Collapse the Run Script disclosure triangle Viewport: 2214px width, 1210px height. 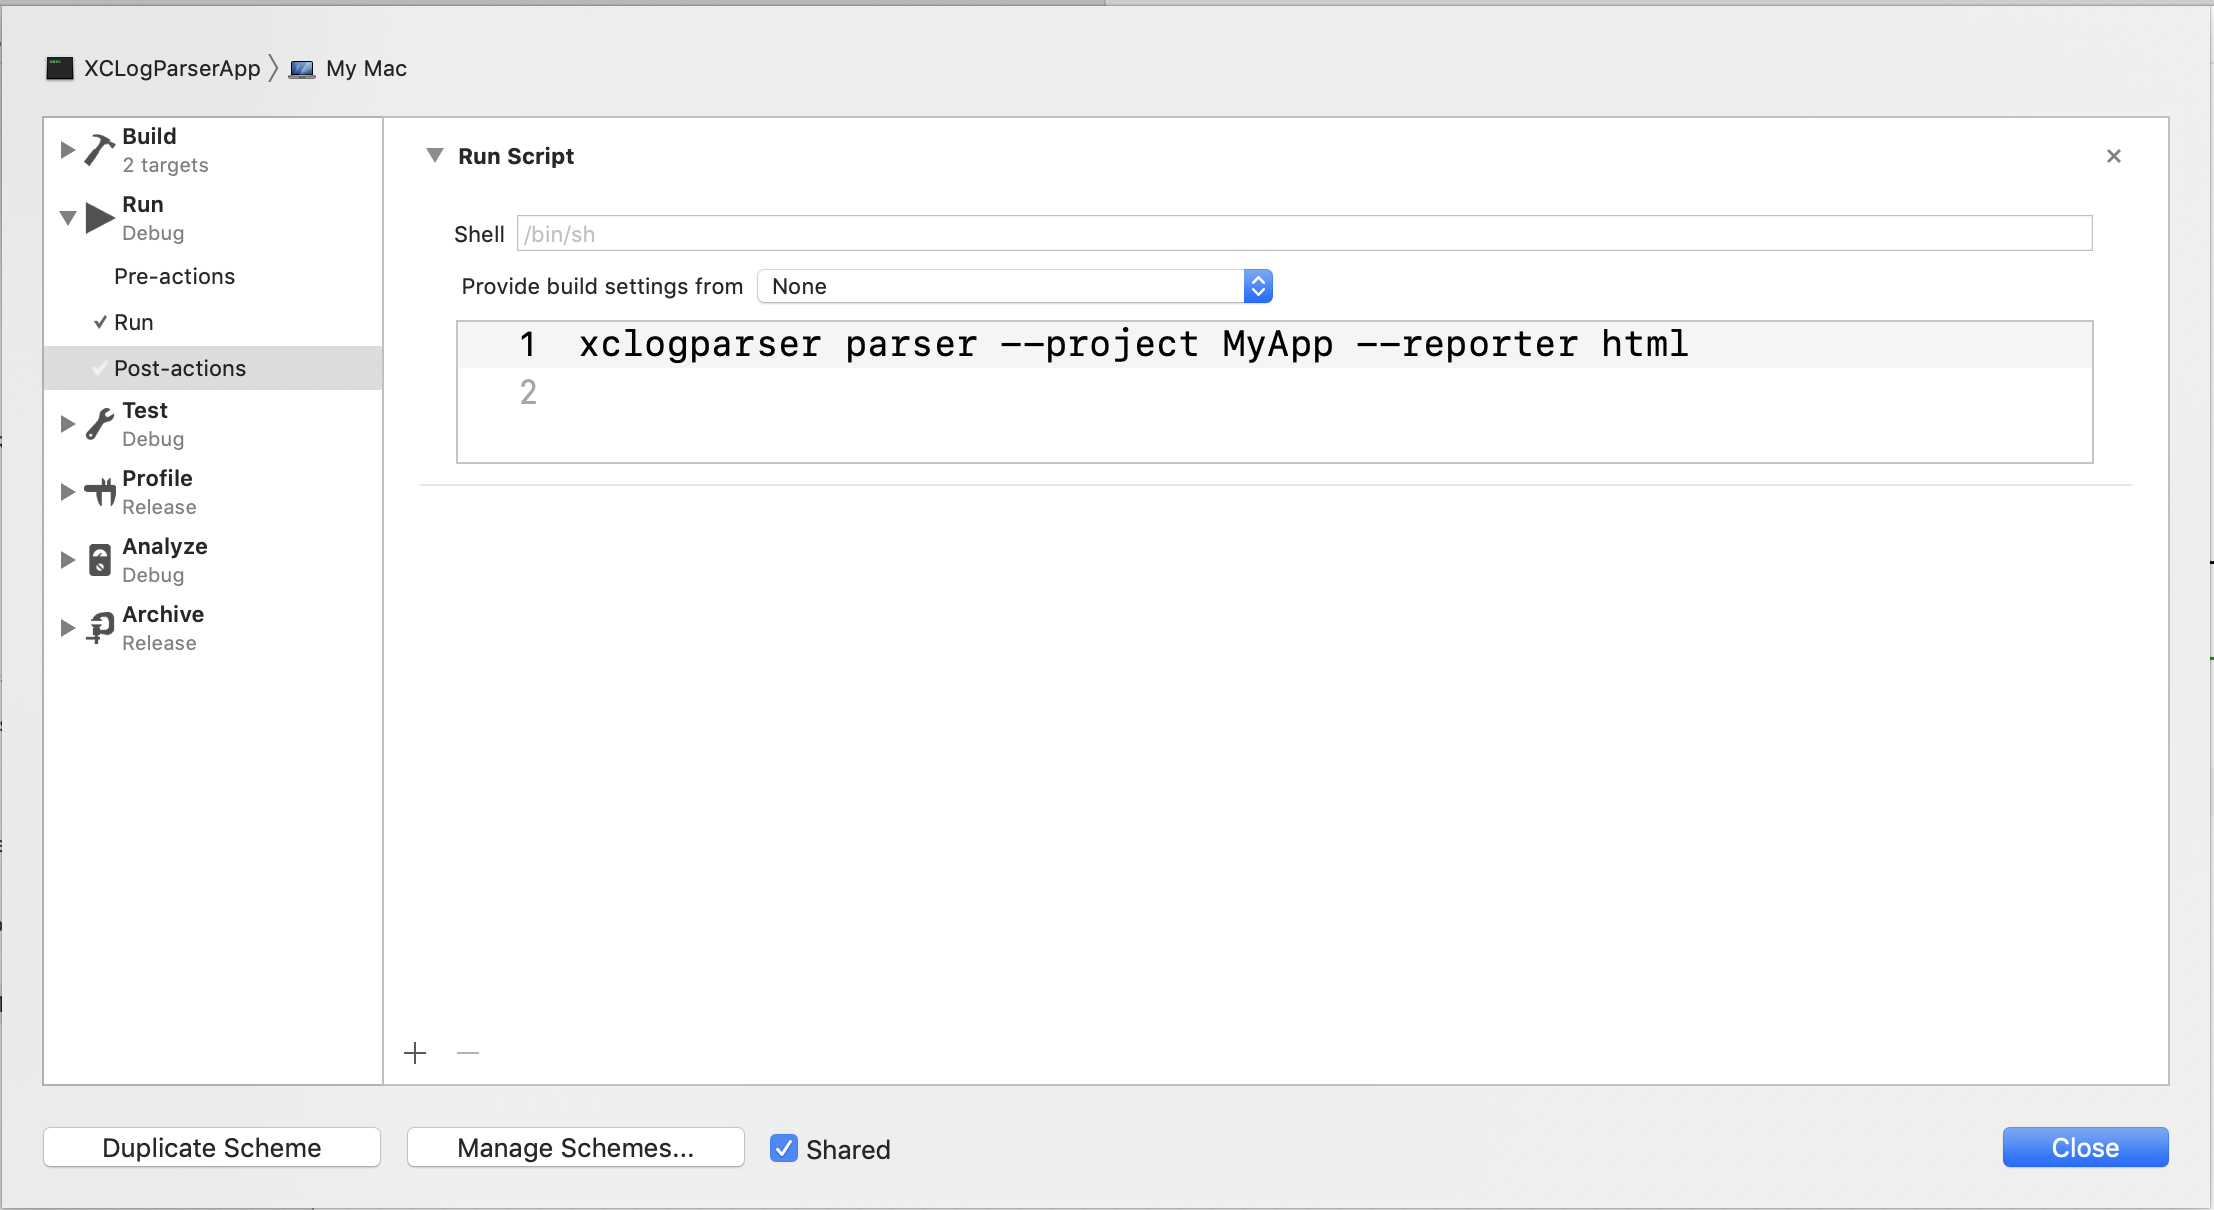pos(435,155)
